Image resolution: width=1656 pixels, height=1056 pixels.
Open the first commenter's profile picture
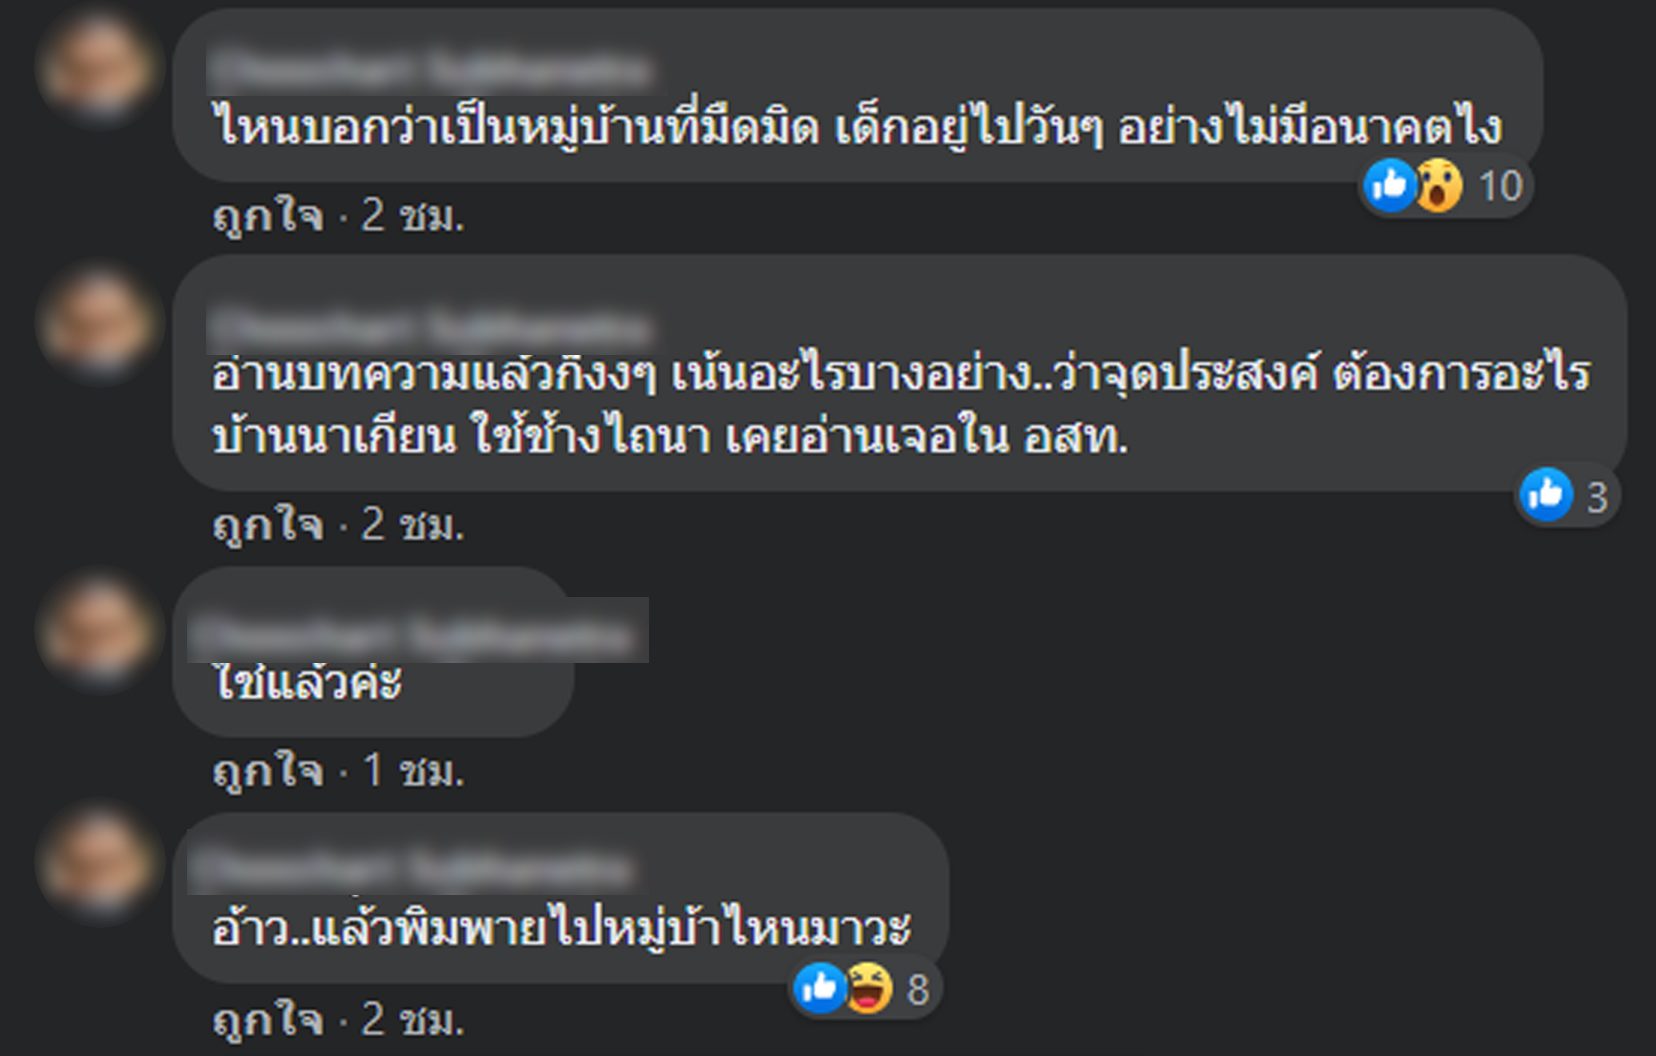[97, 67]
